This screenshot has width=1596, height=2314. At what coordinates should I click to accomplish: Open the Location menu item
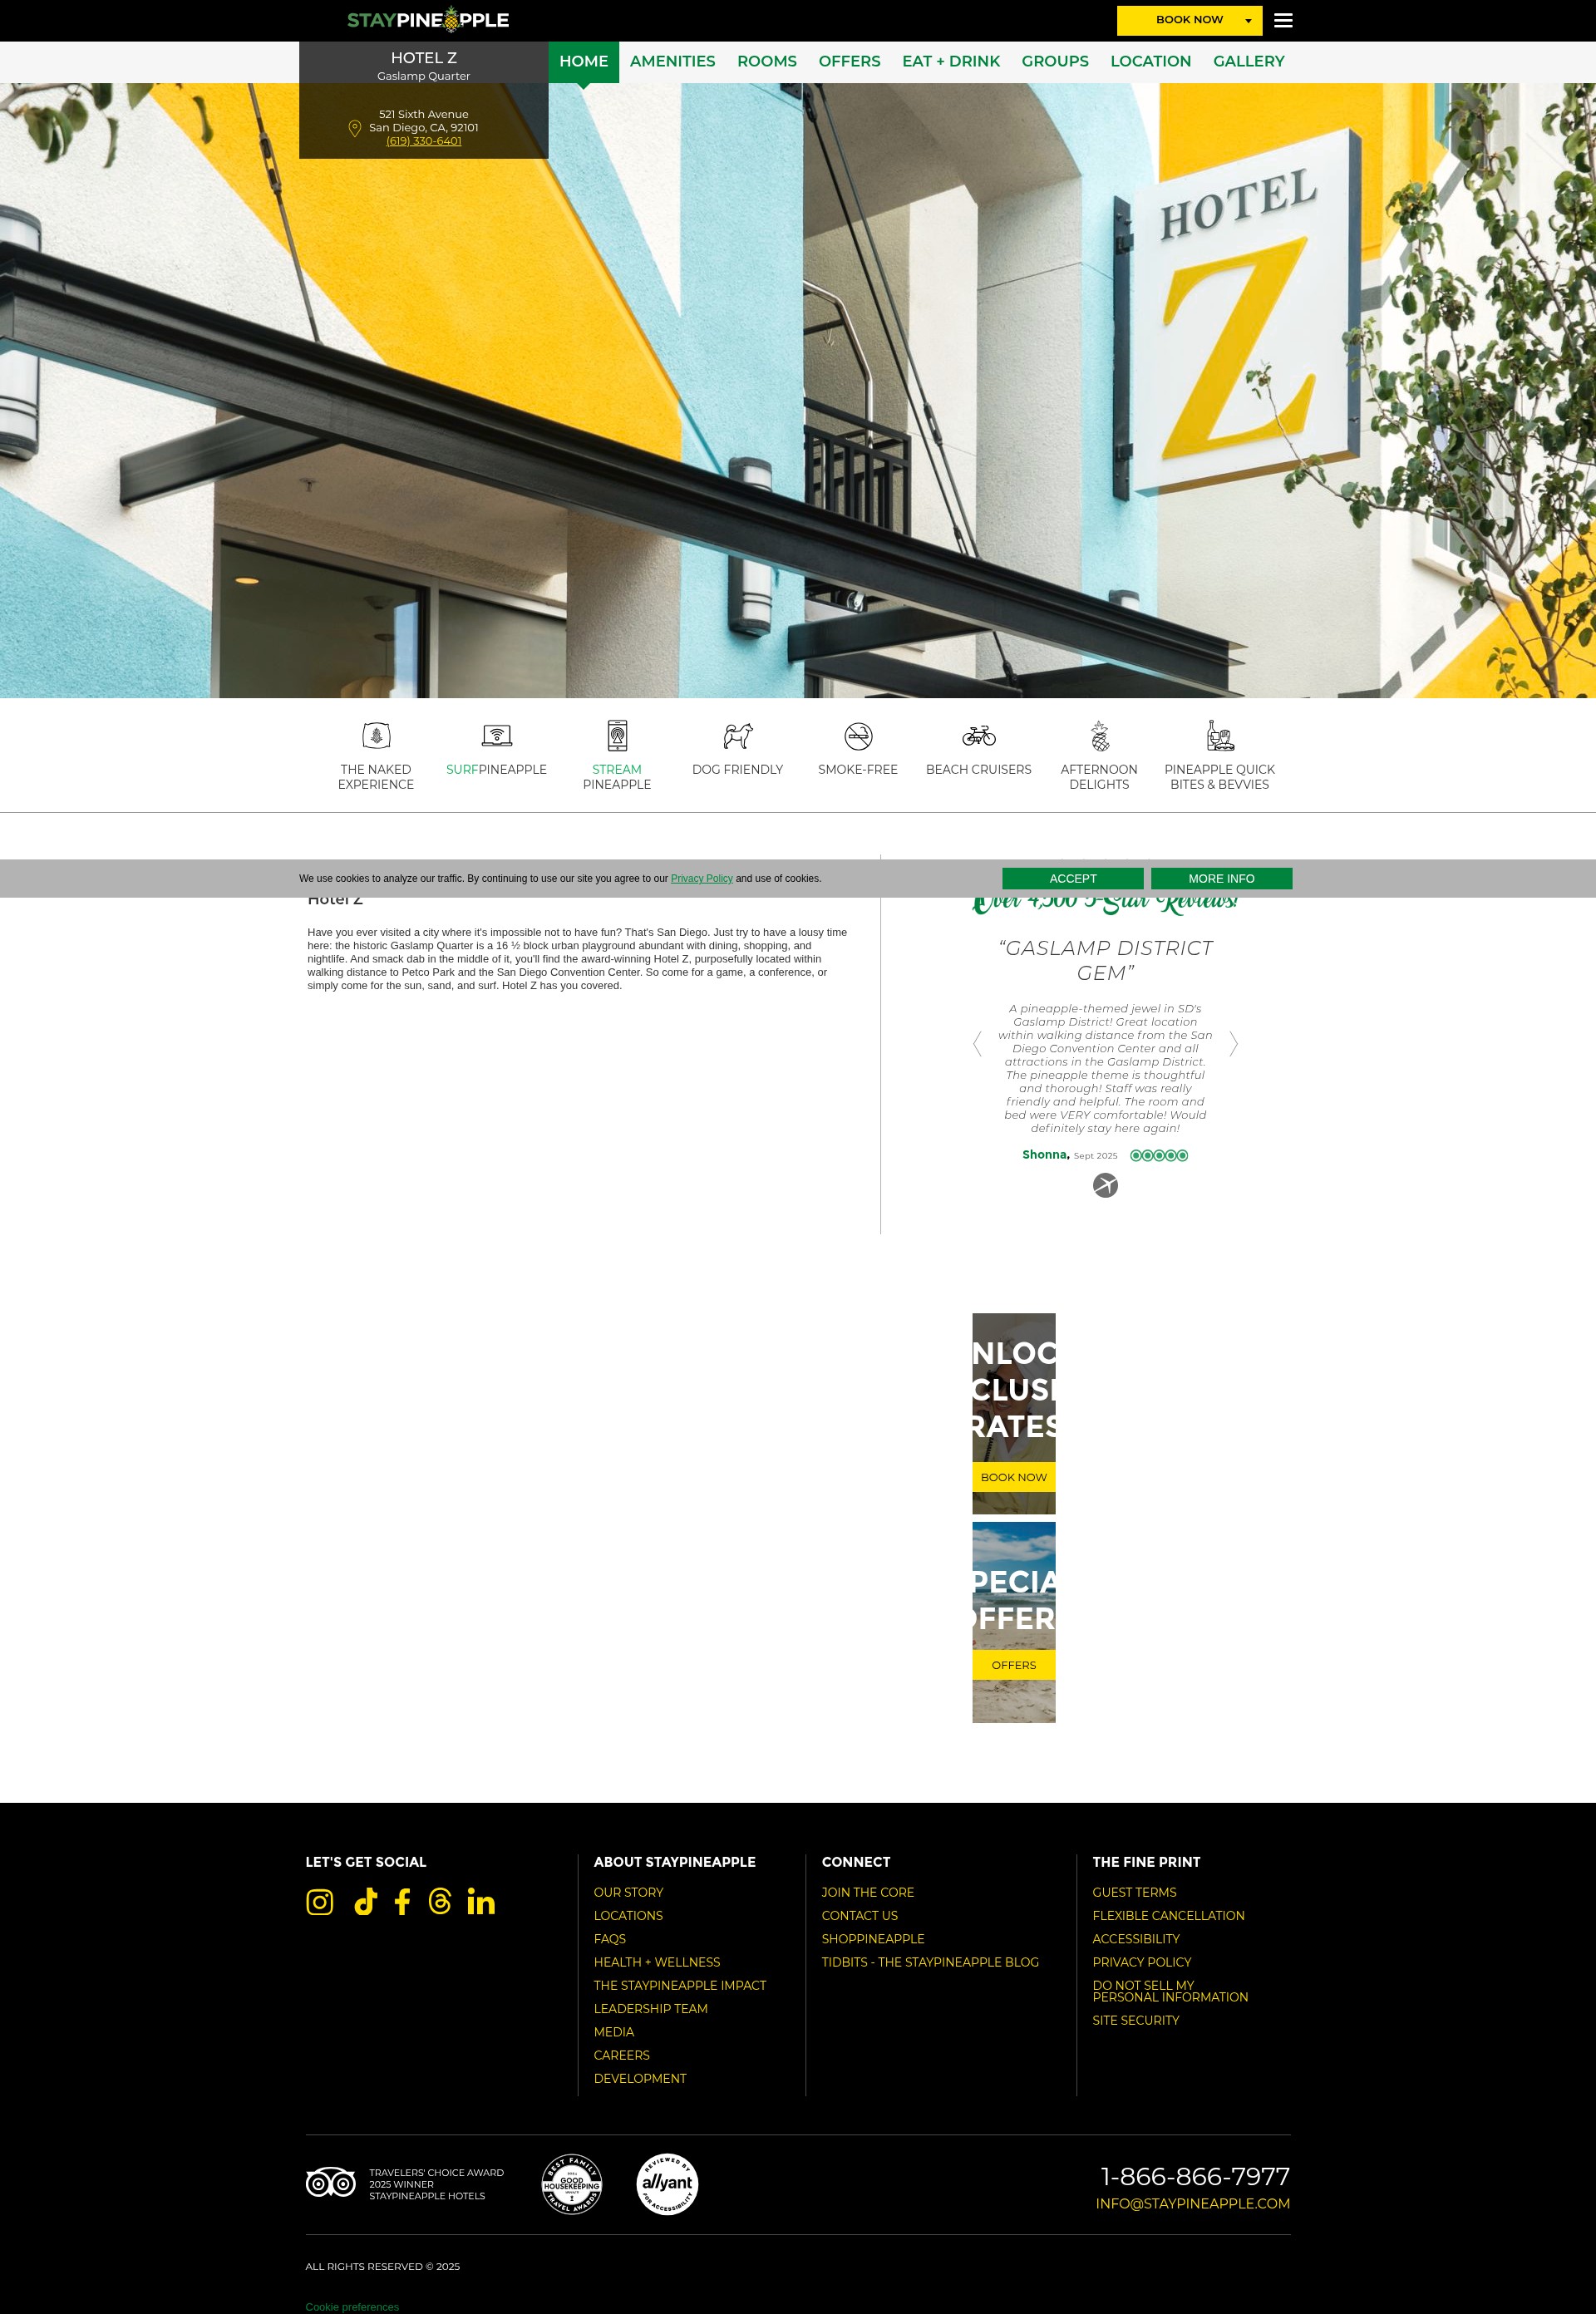click(x=1151, y=62)
